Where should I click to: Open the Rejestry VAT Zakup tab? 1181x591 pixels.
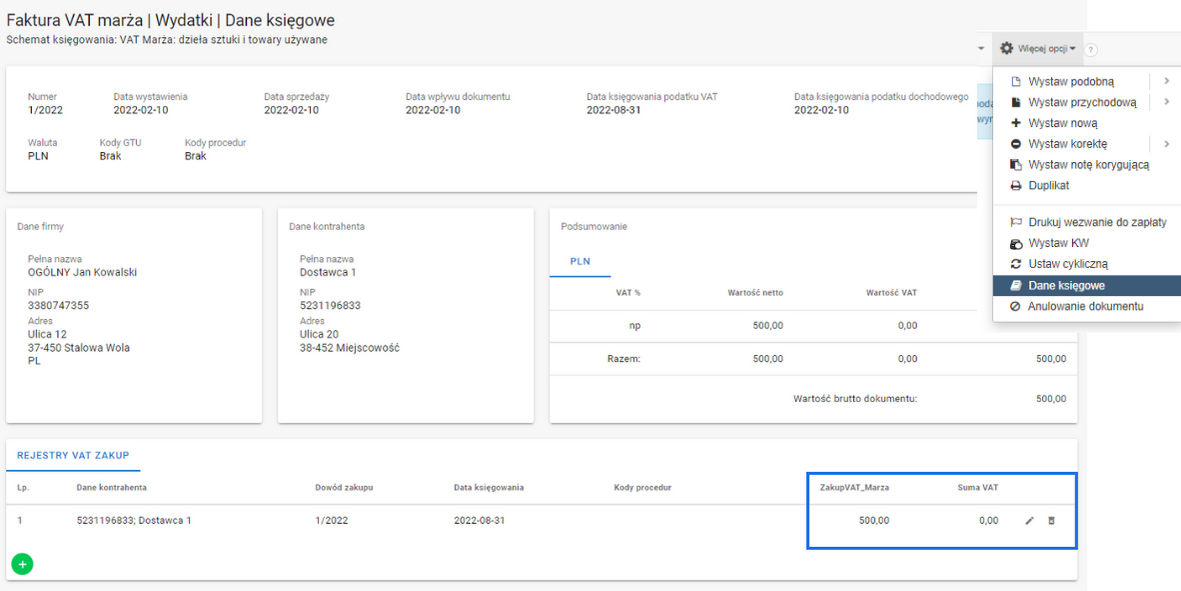tap(73, 455)
